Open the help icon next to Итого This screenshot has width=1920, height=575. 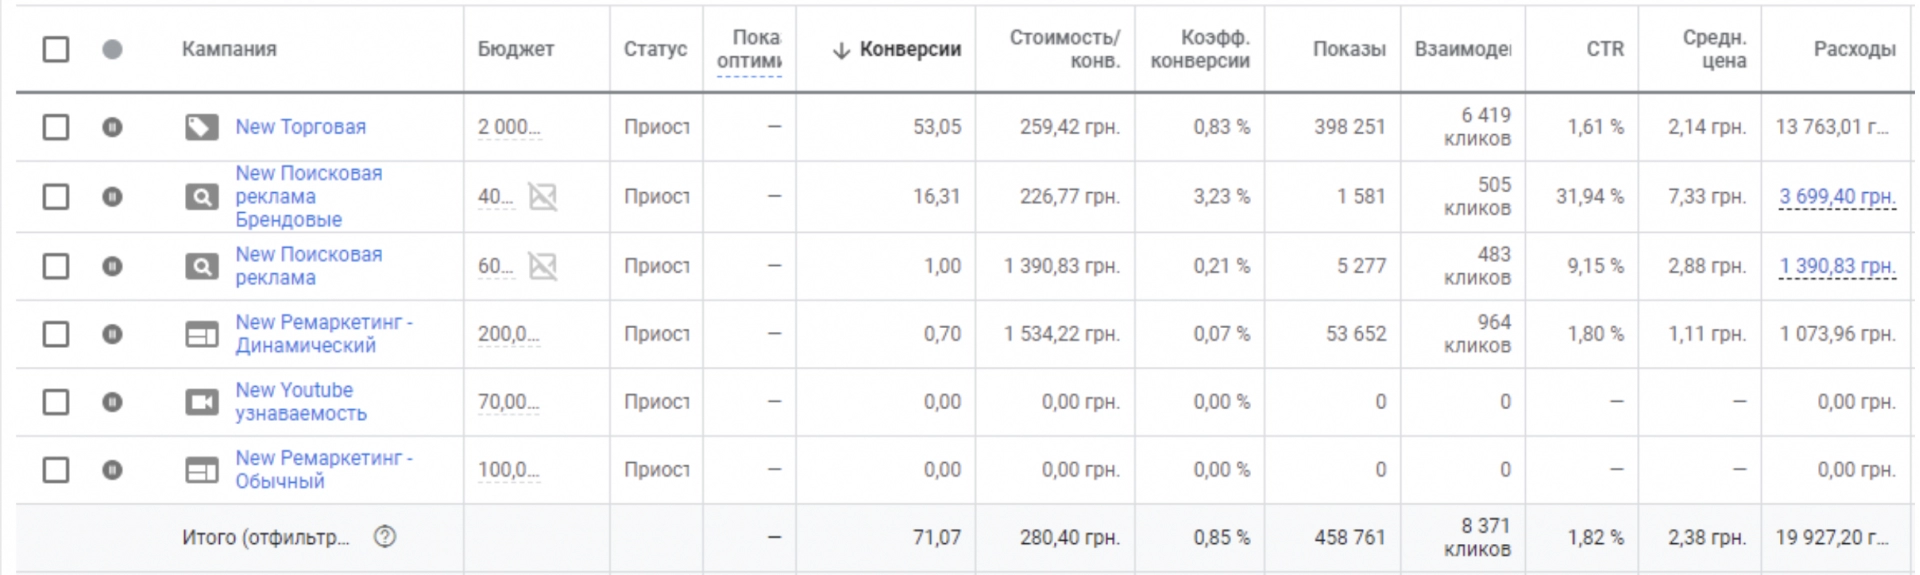385,537
